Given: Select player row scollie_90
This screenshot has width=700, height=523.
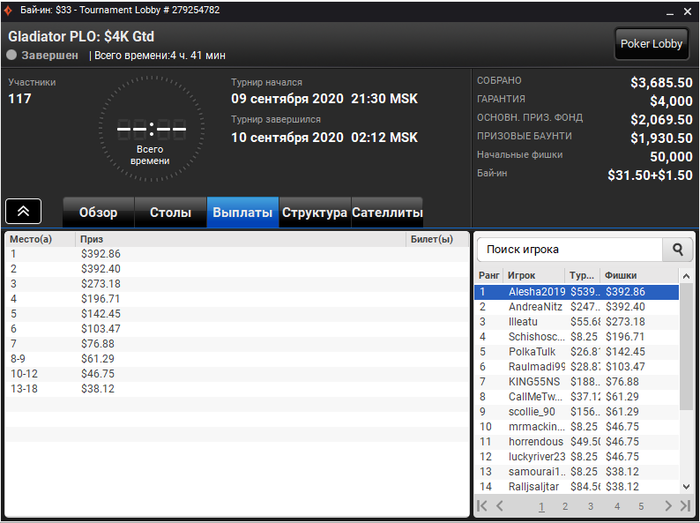Looking at the screenshot, I should tap(577, 412).
